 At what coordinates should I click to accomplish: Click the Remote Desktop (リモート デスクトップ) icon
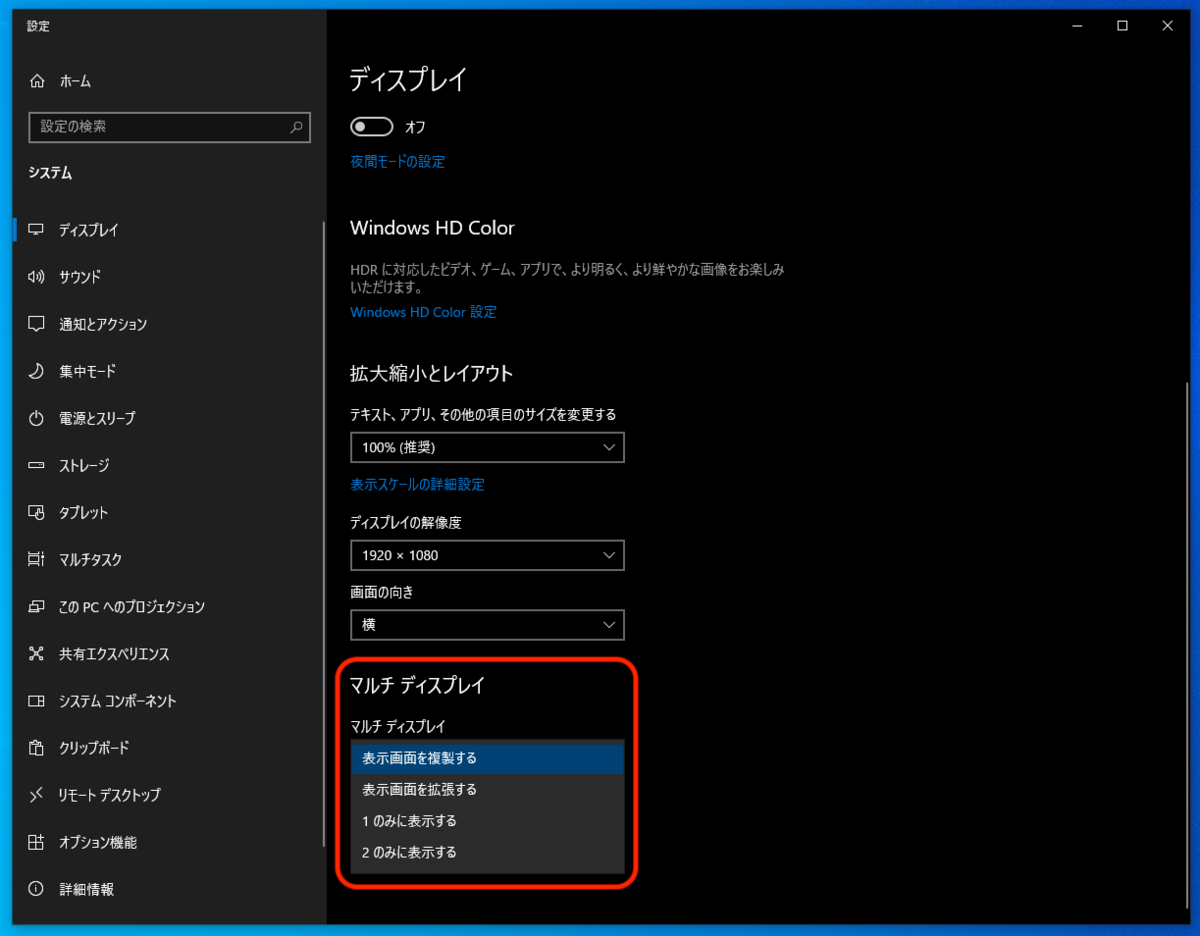37,795
